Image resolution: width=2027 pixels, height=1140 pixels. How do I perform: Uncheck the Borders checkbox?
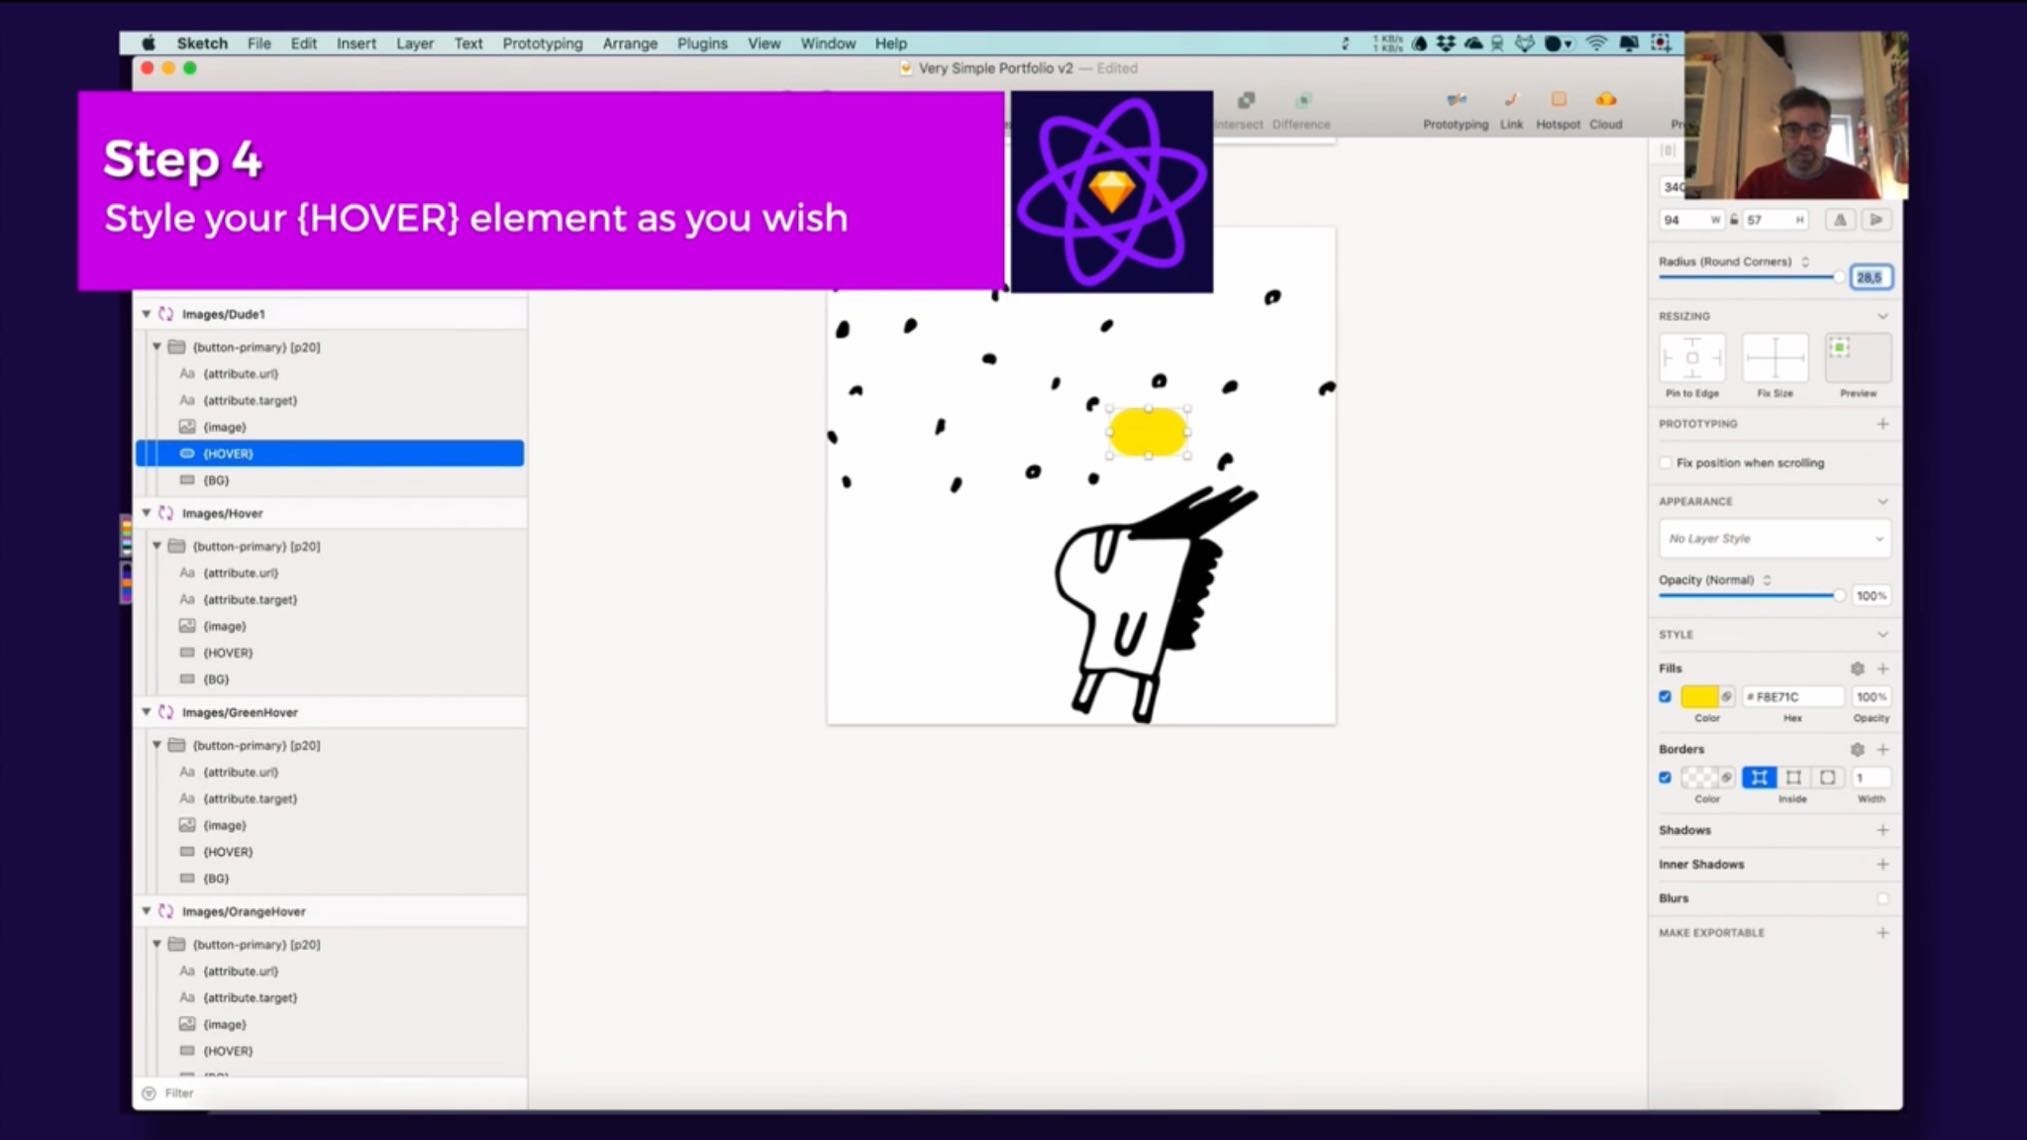[x=1665, y=777]
